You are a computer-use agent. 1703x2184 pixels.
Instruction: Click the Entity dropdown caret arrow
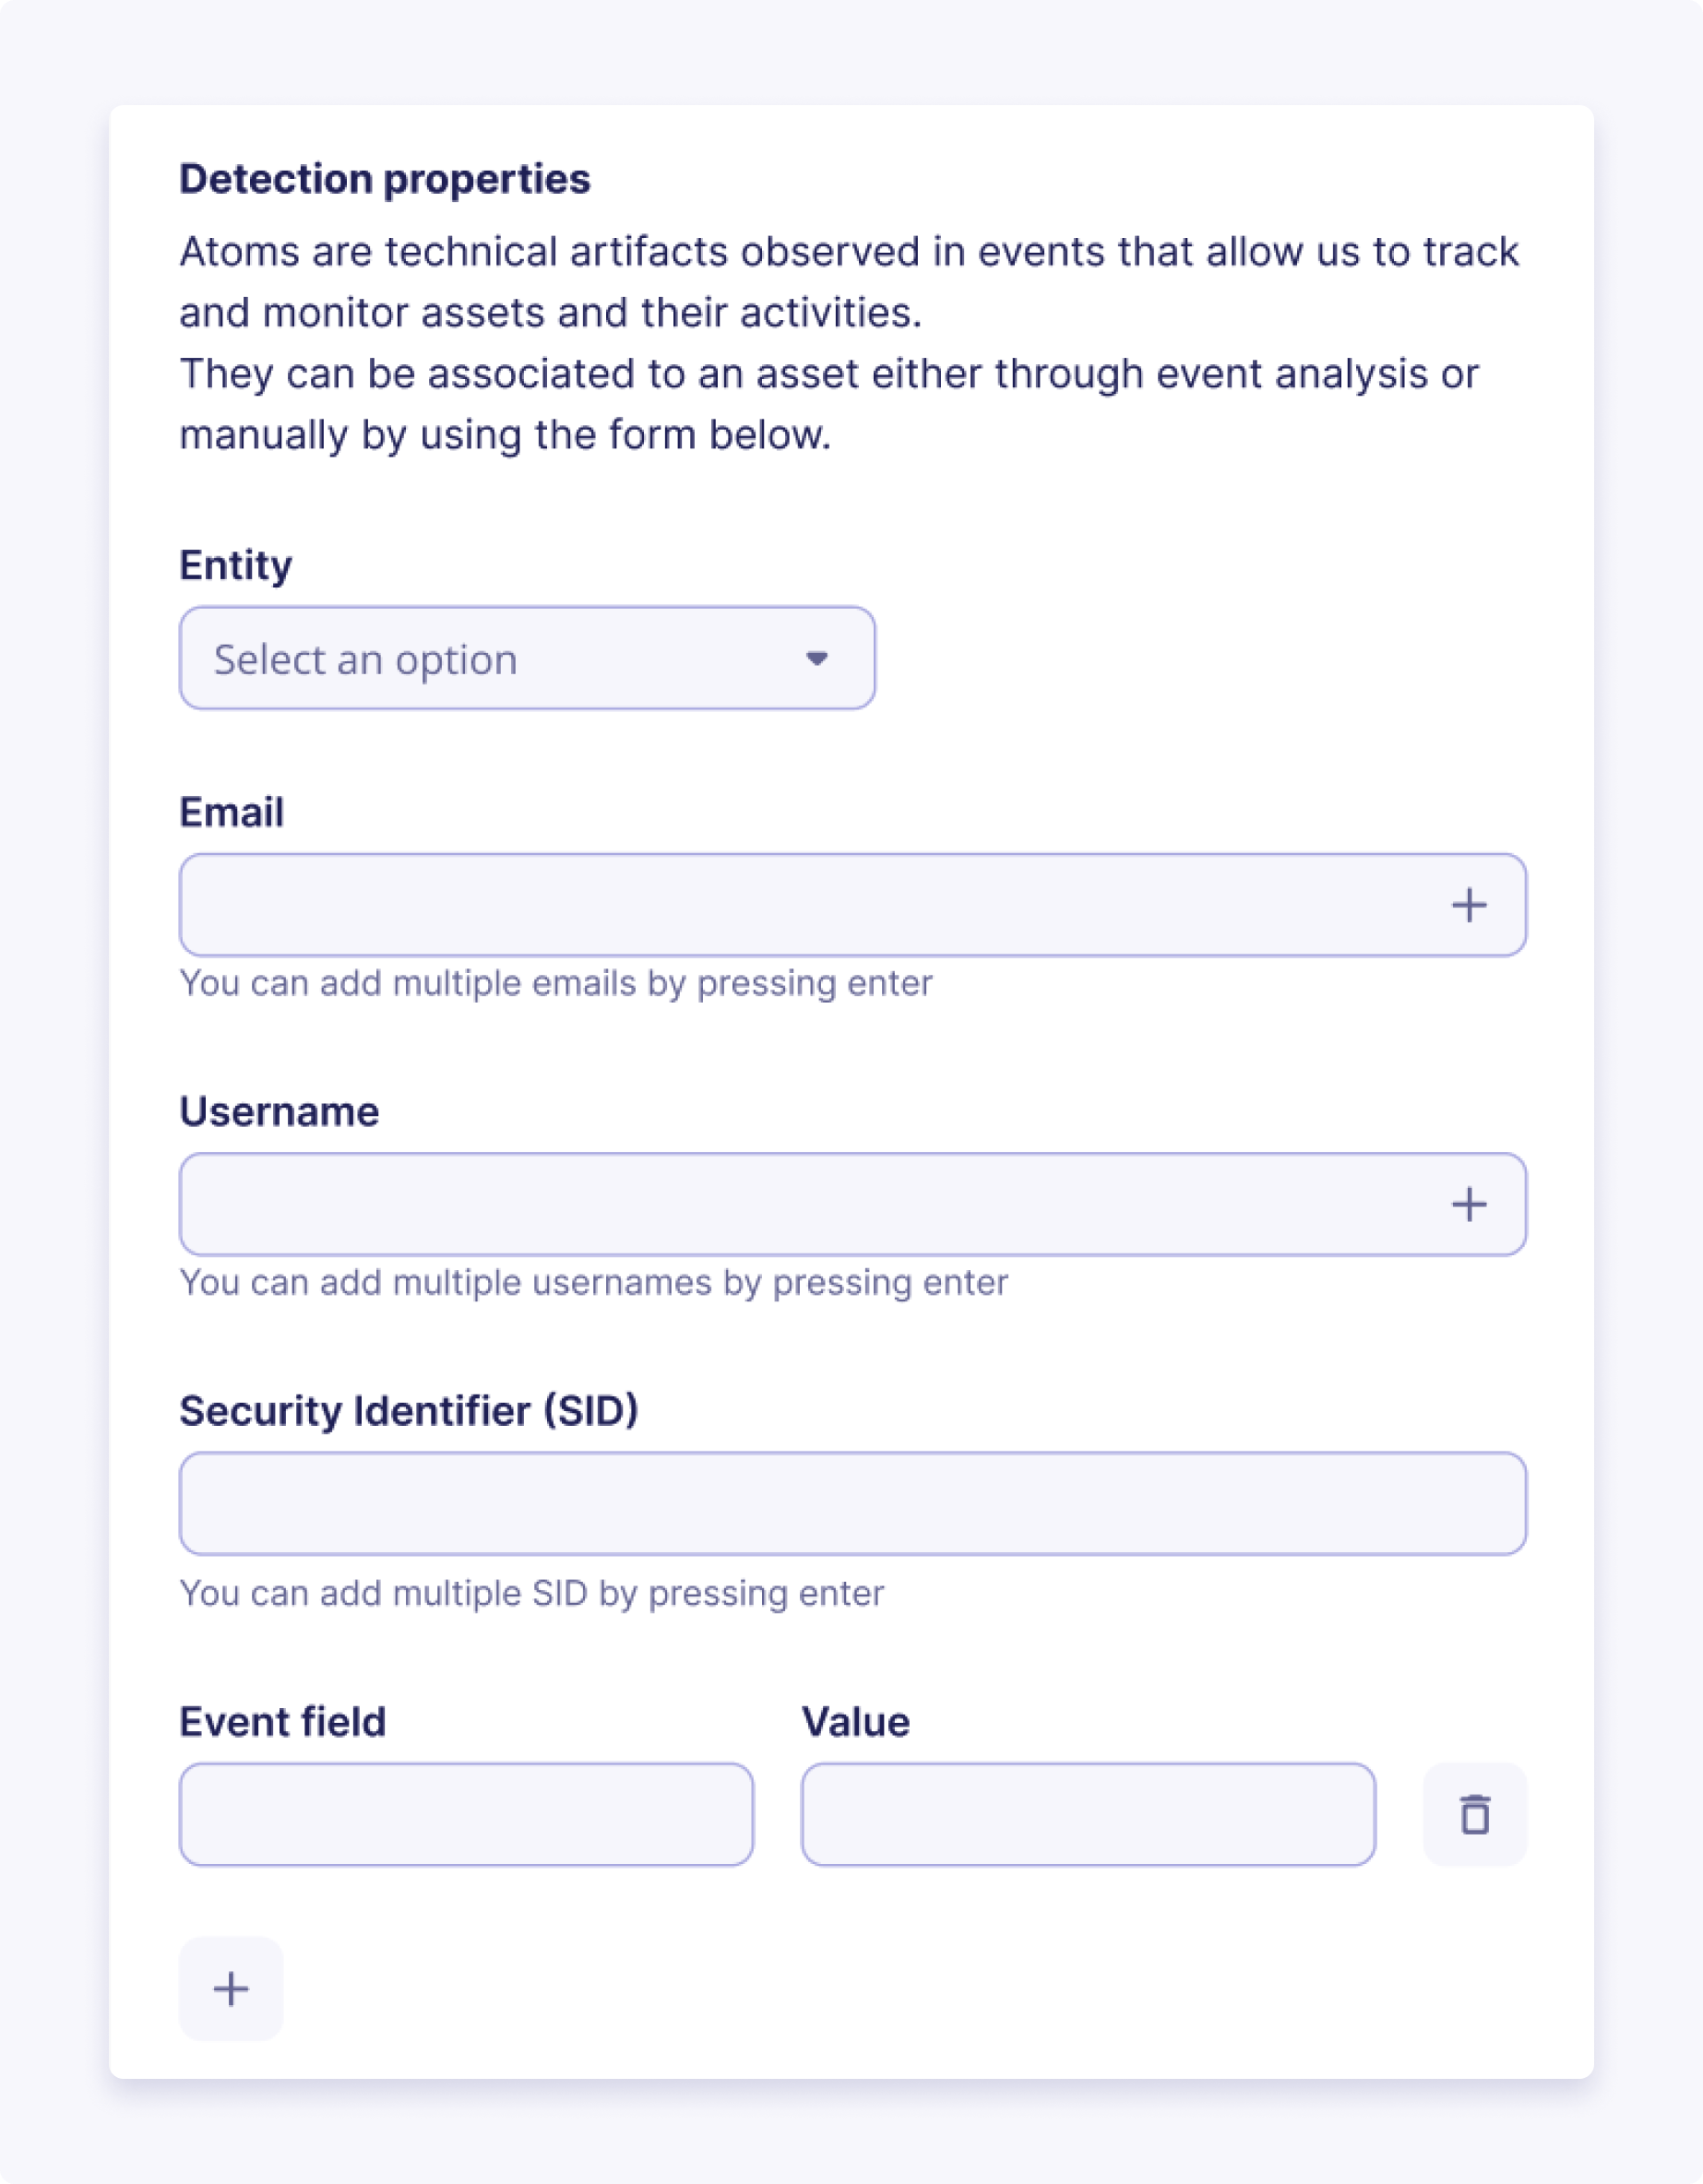tap(817, 658)
